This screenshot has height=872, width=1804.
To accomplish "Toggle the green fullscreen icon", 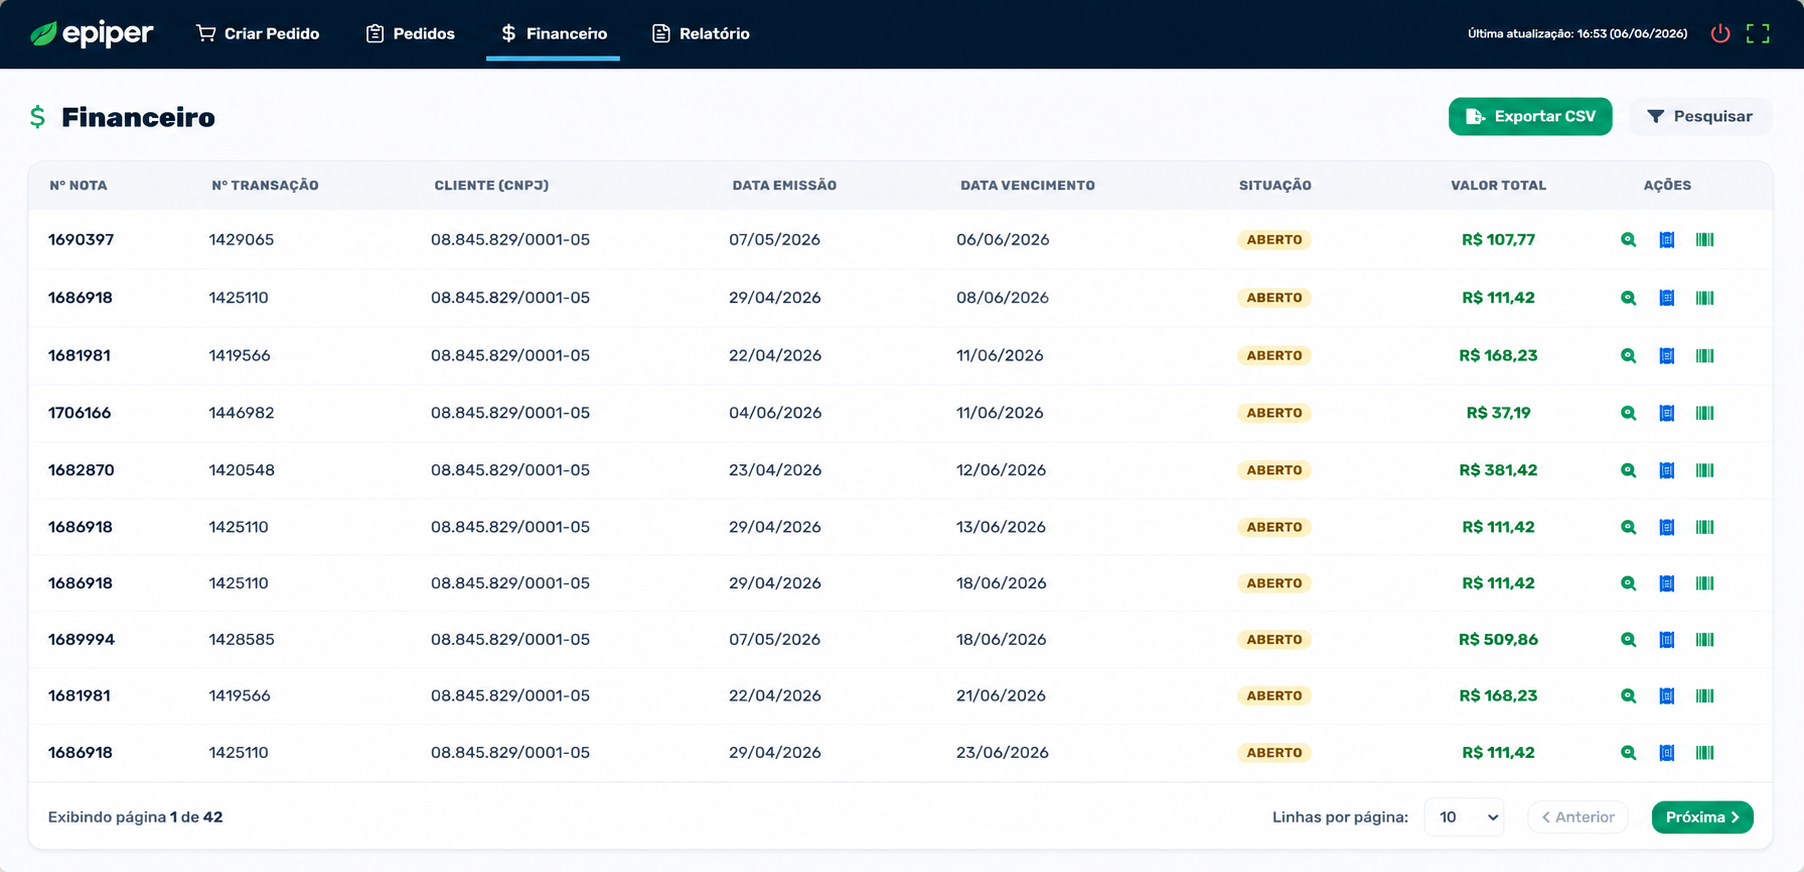I will coord(1758,33).
